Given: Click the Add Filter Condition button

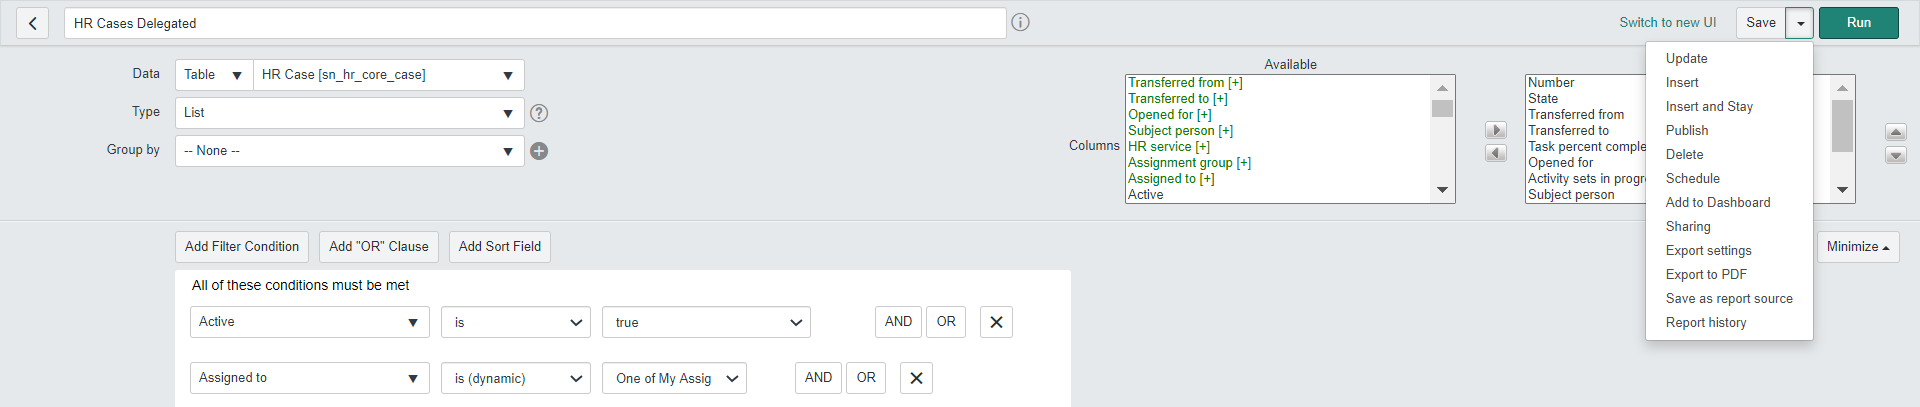Looking at the screenshot, I should point(242,246).
